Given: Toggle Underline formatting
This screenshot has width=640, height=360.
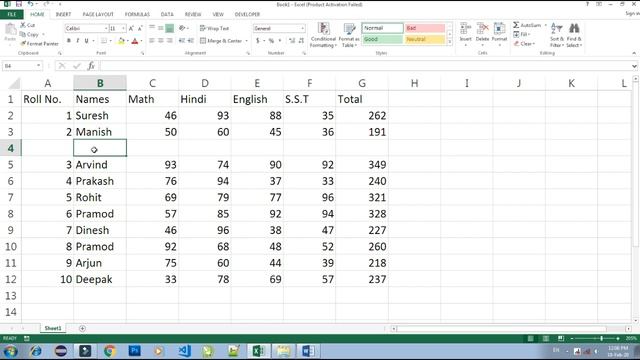Looking at the screenshot, I should [87, 41].
